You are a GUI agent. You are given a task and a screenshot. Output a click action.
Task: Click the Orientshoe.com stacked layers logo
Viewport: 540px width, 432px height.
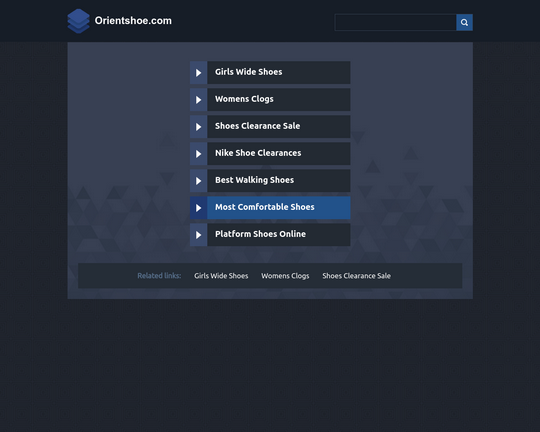click(79, 21)
